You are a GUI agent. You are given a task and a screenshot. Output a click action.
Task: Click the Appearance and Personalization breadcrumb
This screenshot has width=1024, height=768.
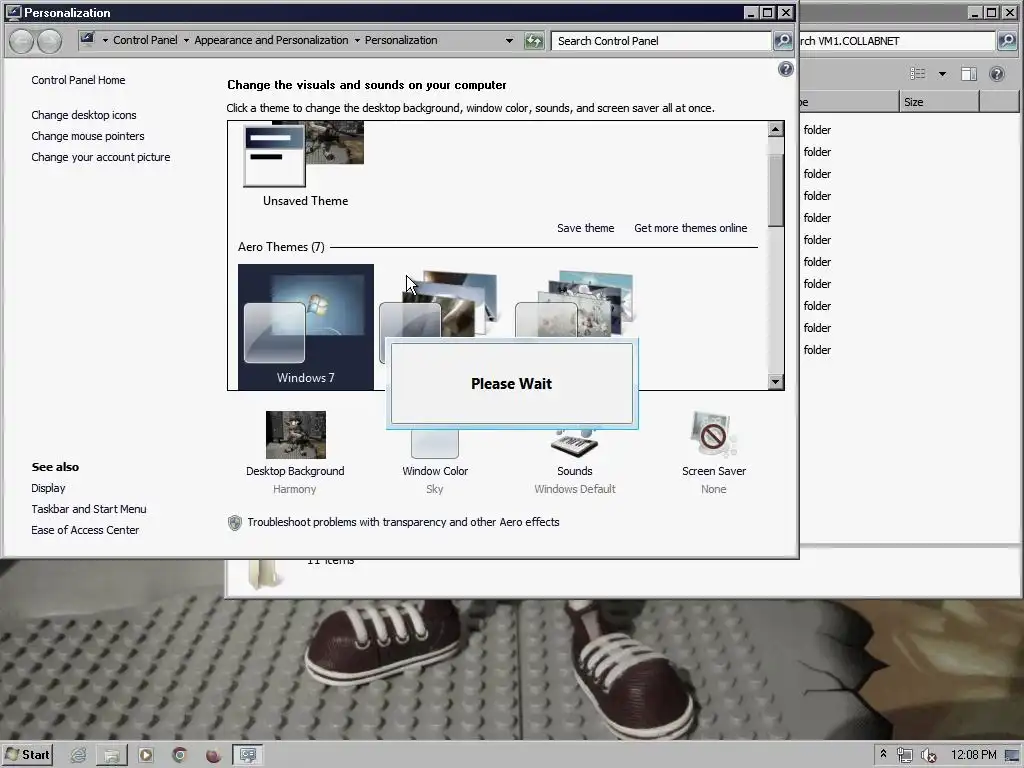click(271, 40)
